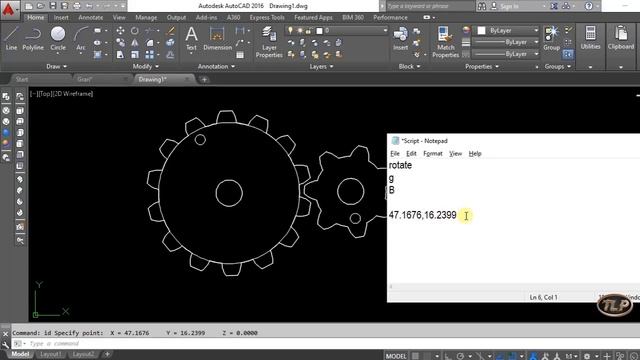Expand the Draw panel dropdown
This screenshot has width=640, height=360.
tap(56, 66)
